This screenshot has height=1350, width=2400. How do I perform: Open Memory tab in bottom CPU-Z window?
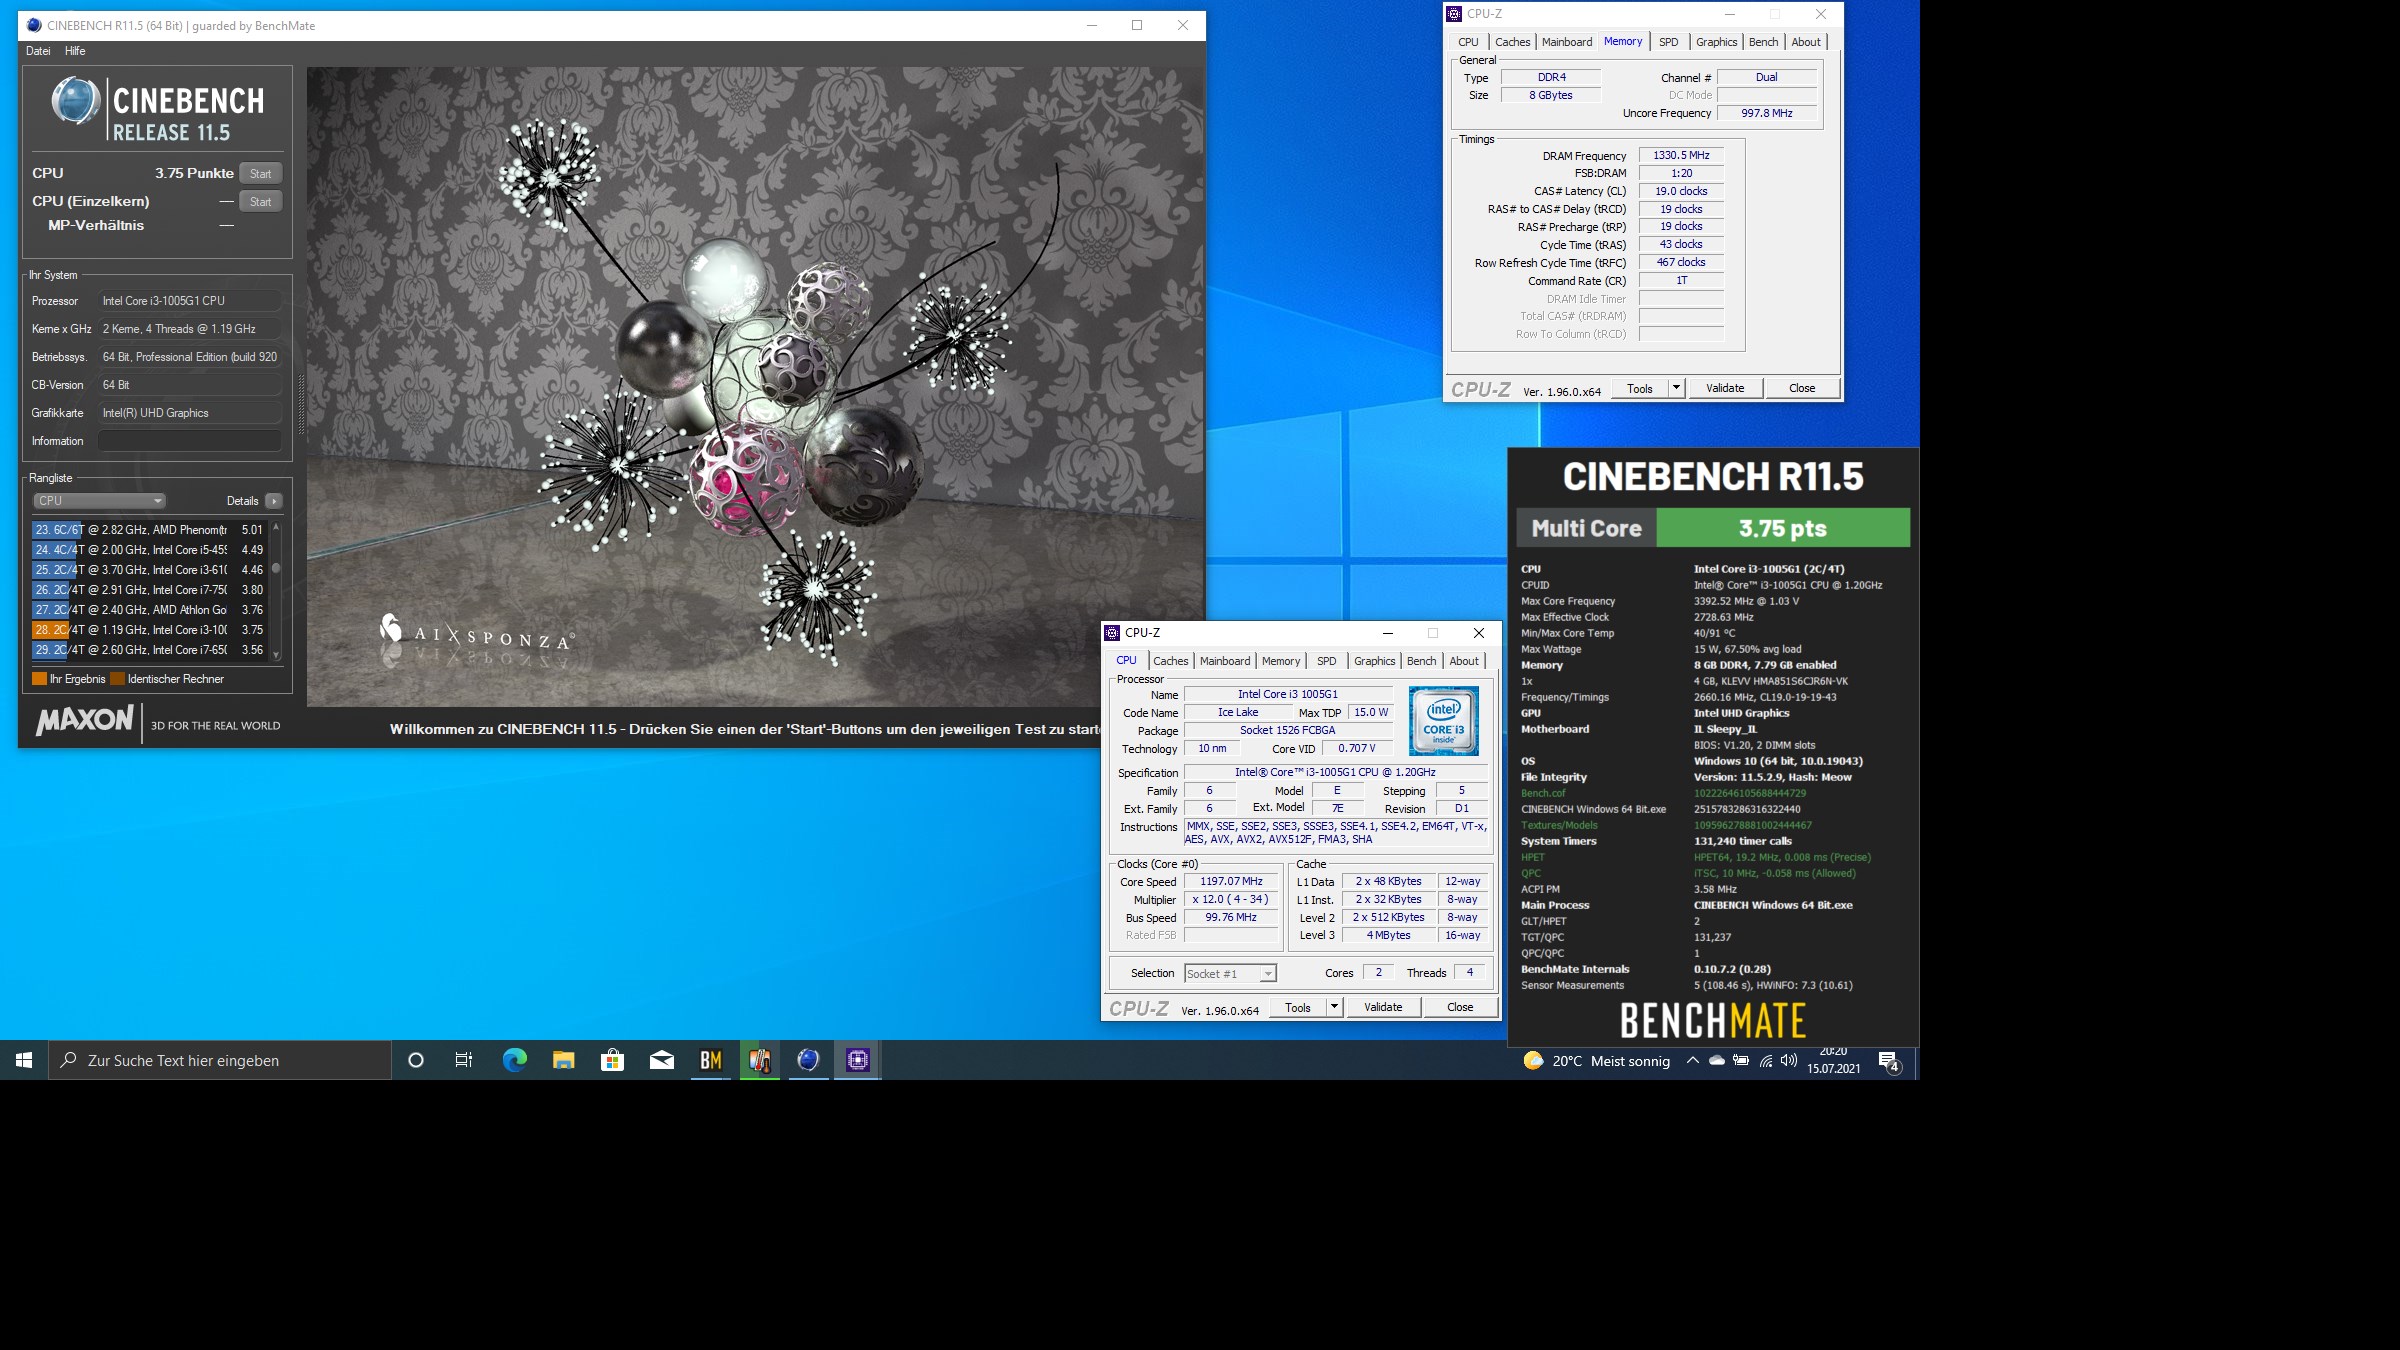point(1280,661)
